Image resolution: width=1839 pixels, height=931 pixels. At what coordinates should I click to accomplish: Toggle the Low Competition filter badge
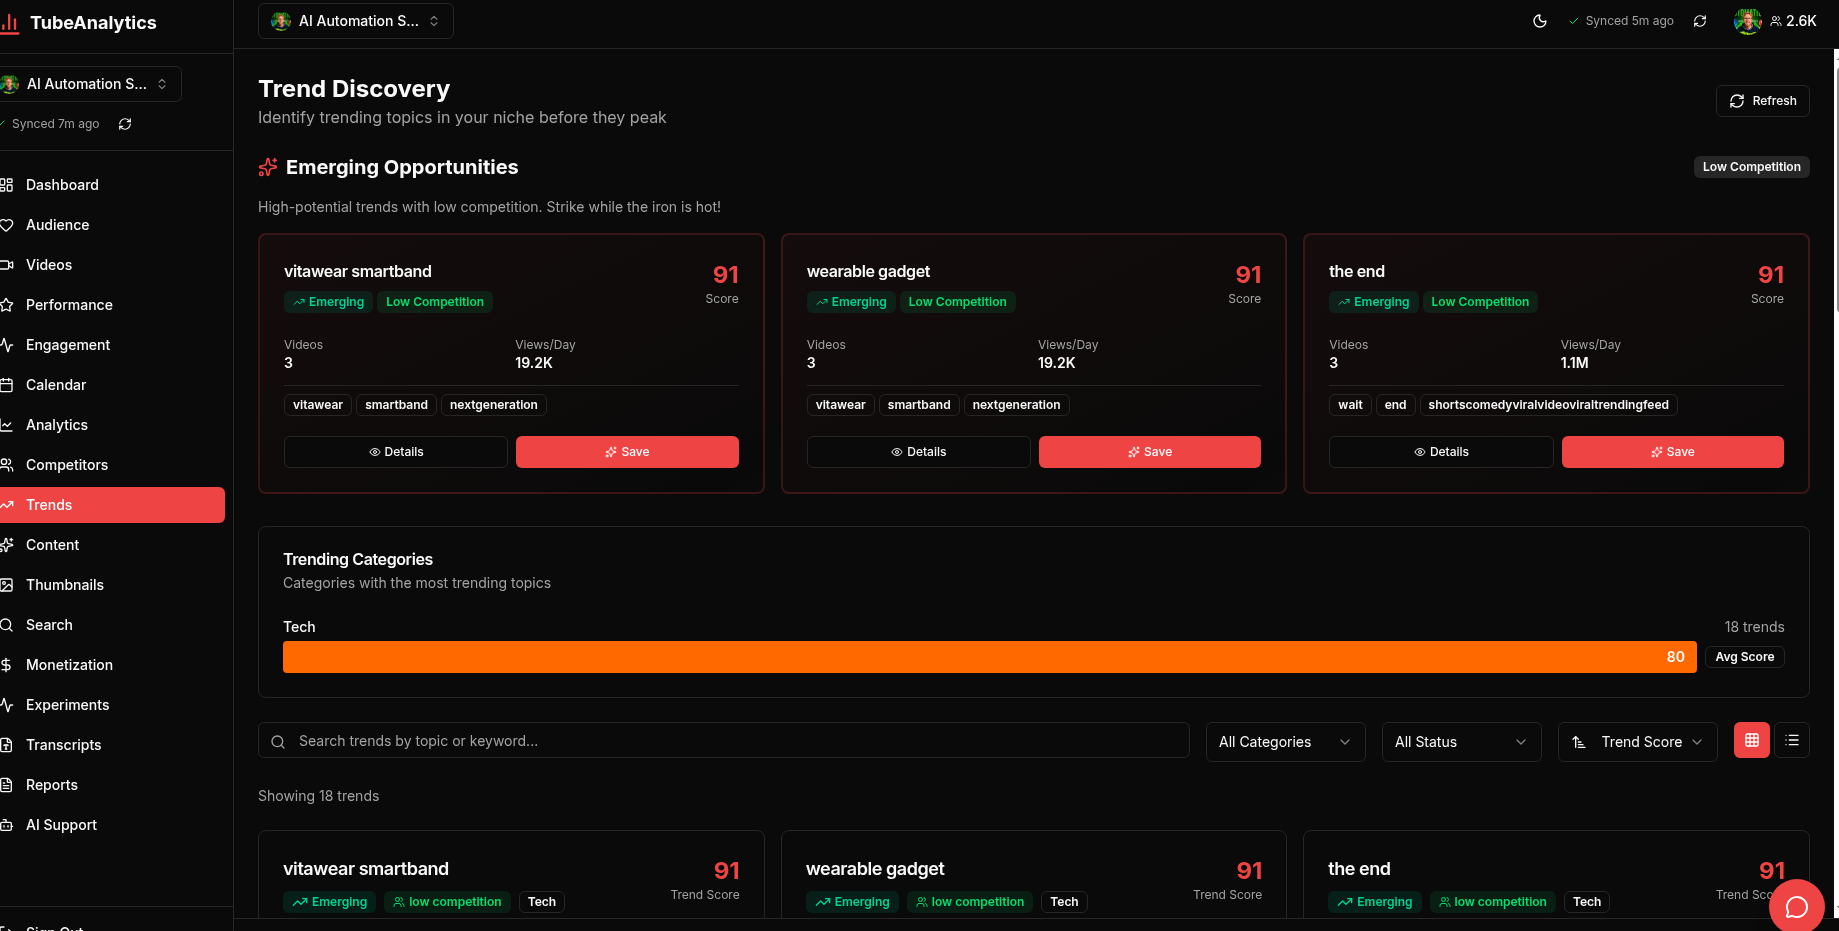click(x=1751, y=166)
